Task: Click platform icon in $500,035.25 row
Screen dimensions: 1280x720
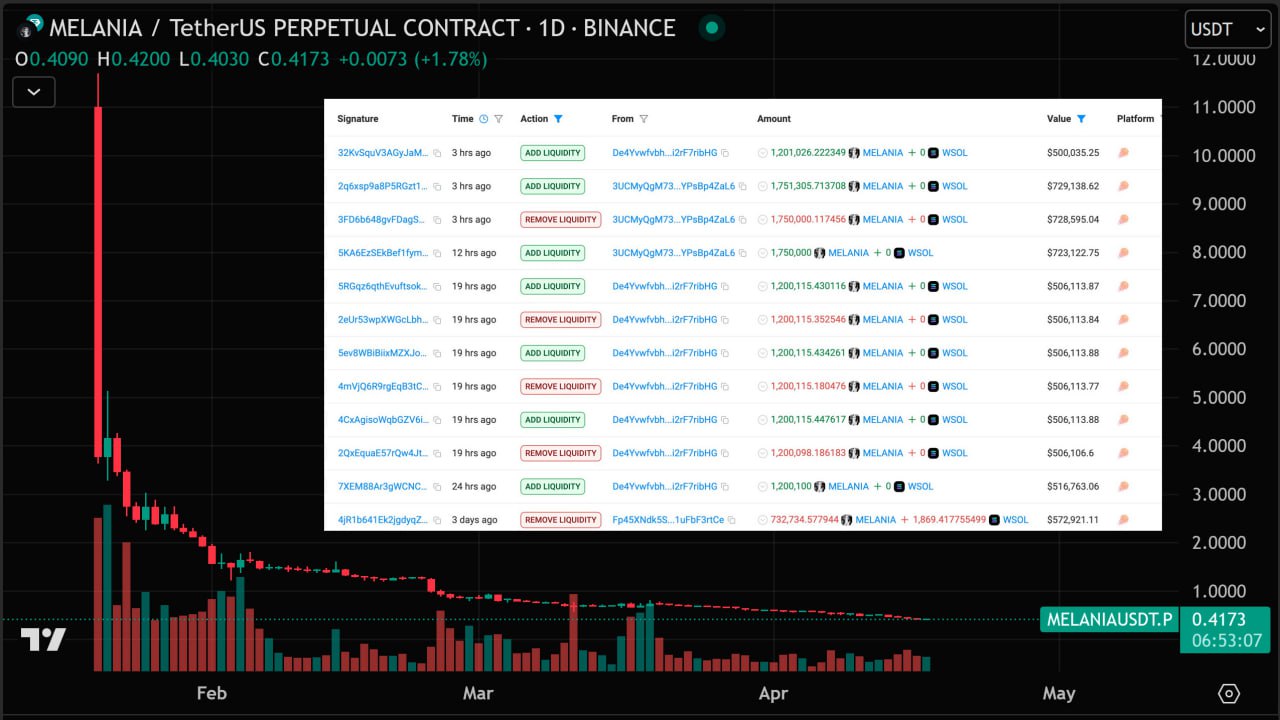Action: tap(1123, 153)
